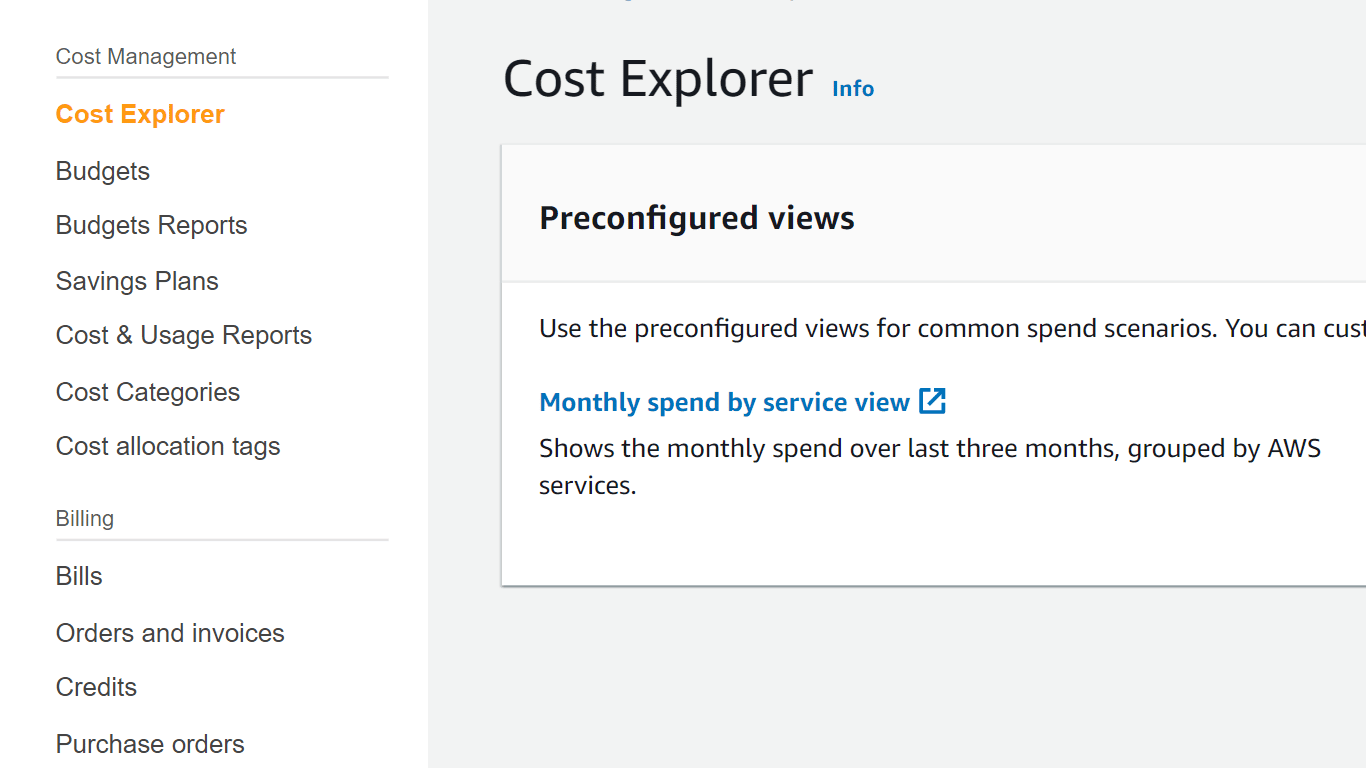Click the Info icon next to Cost Explorer heading
This screenshot has height=768, width=1366.
coord(852,89)
